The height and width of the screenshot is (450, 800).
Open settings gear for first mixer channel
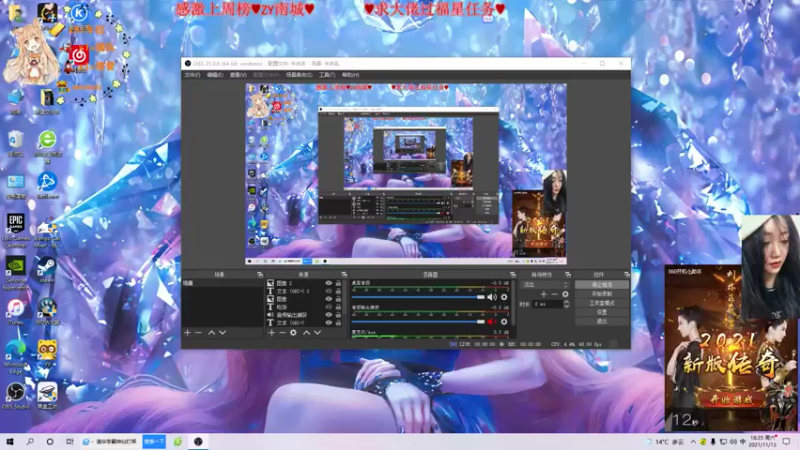(x=504, y=297)
